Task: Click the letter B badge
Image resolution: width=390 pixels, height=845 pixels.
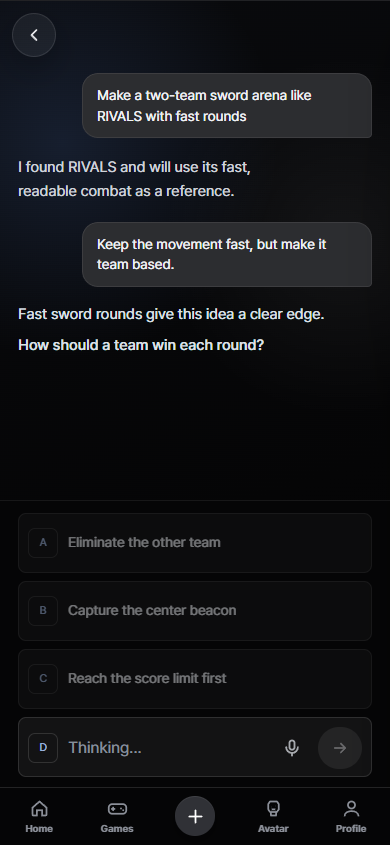Action: [43, 611]
